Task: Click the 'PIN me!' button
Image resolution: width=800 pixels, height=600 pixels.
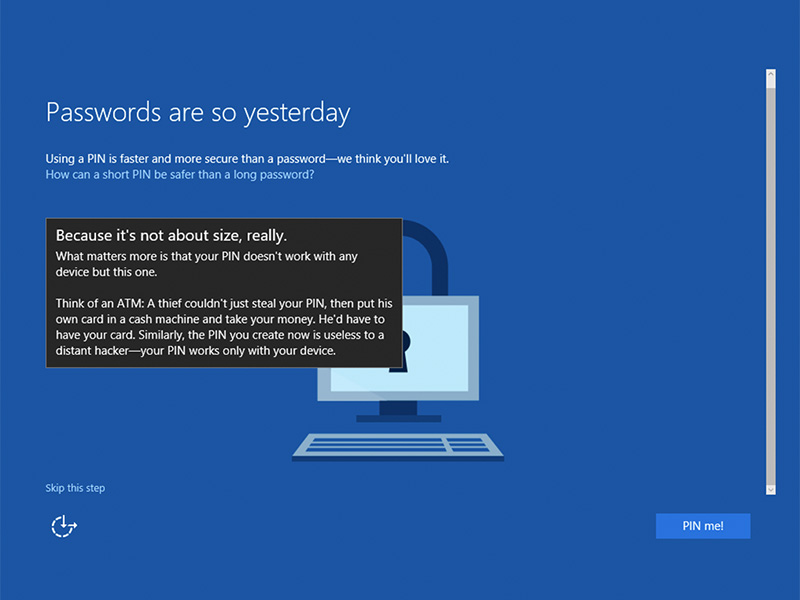Action: point(702,526)
